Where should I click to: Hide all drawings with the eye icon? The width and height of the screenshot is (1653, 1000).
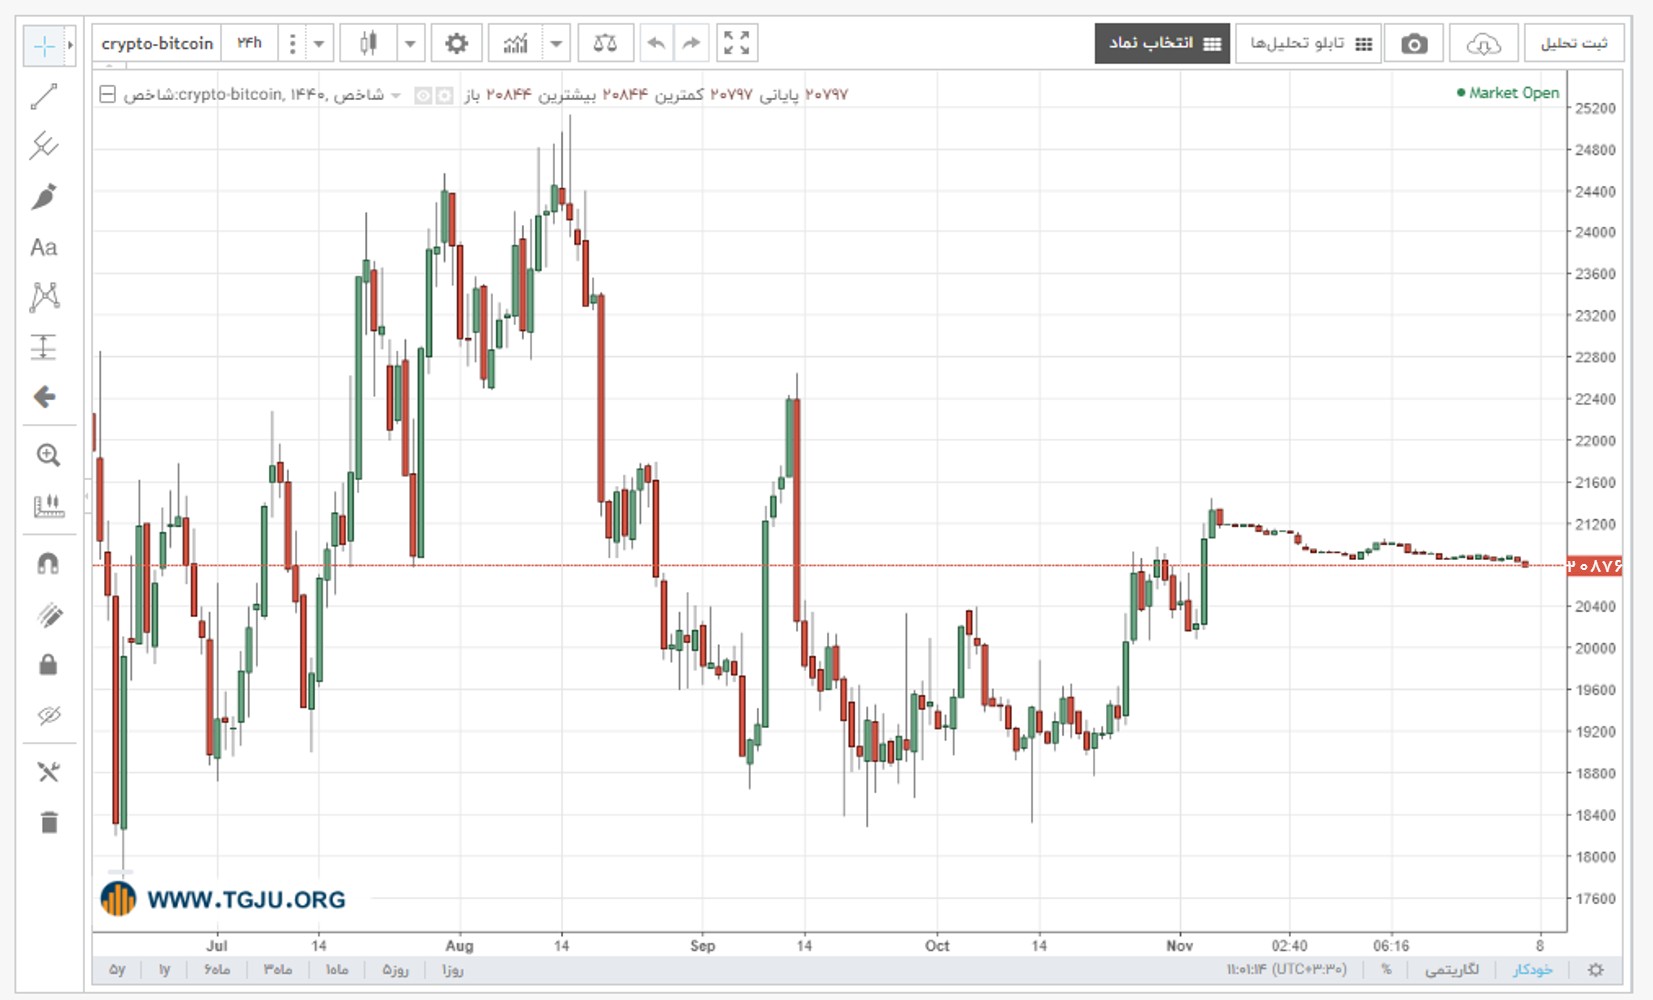[x=47, y=715]
